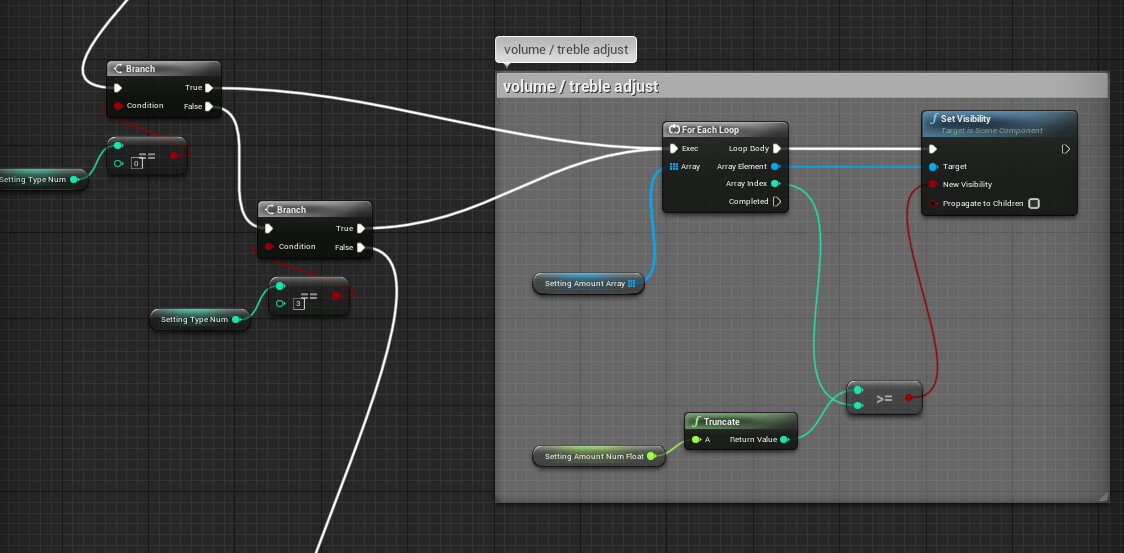Click the Array input pin on For Each Loop
Viewport: 1124px width, 553px height.
coord(673,166)
